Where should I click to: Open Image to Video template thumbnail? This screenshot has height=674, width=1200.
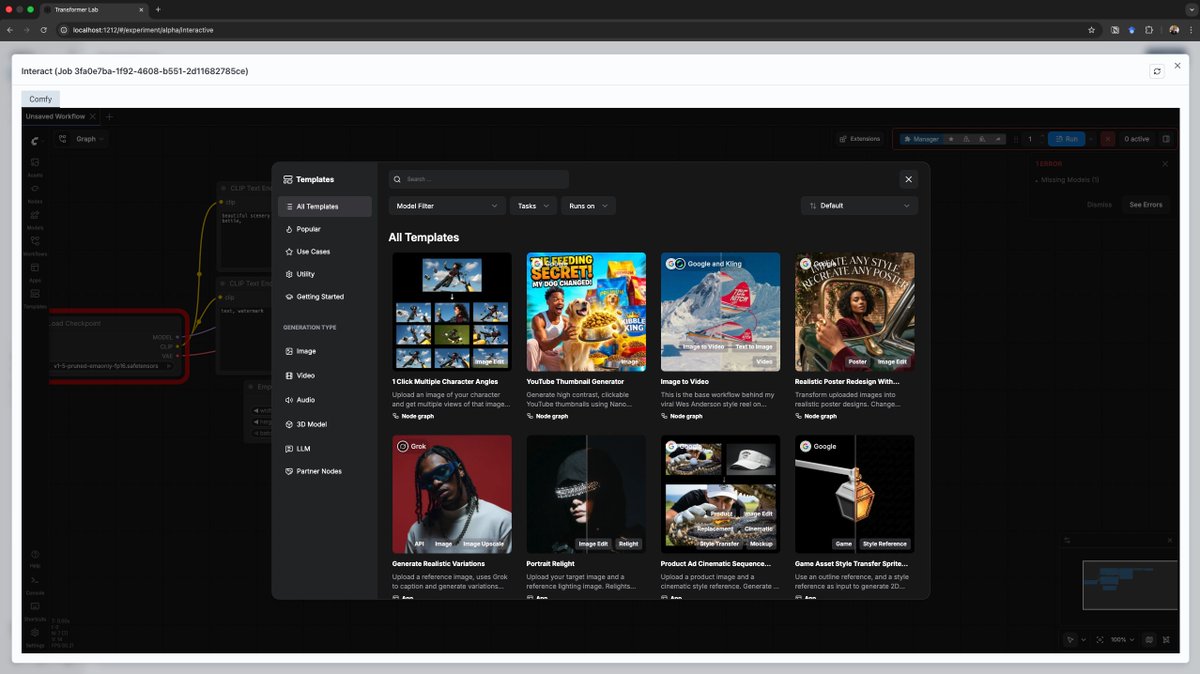click(720, 312)
